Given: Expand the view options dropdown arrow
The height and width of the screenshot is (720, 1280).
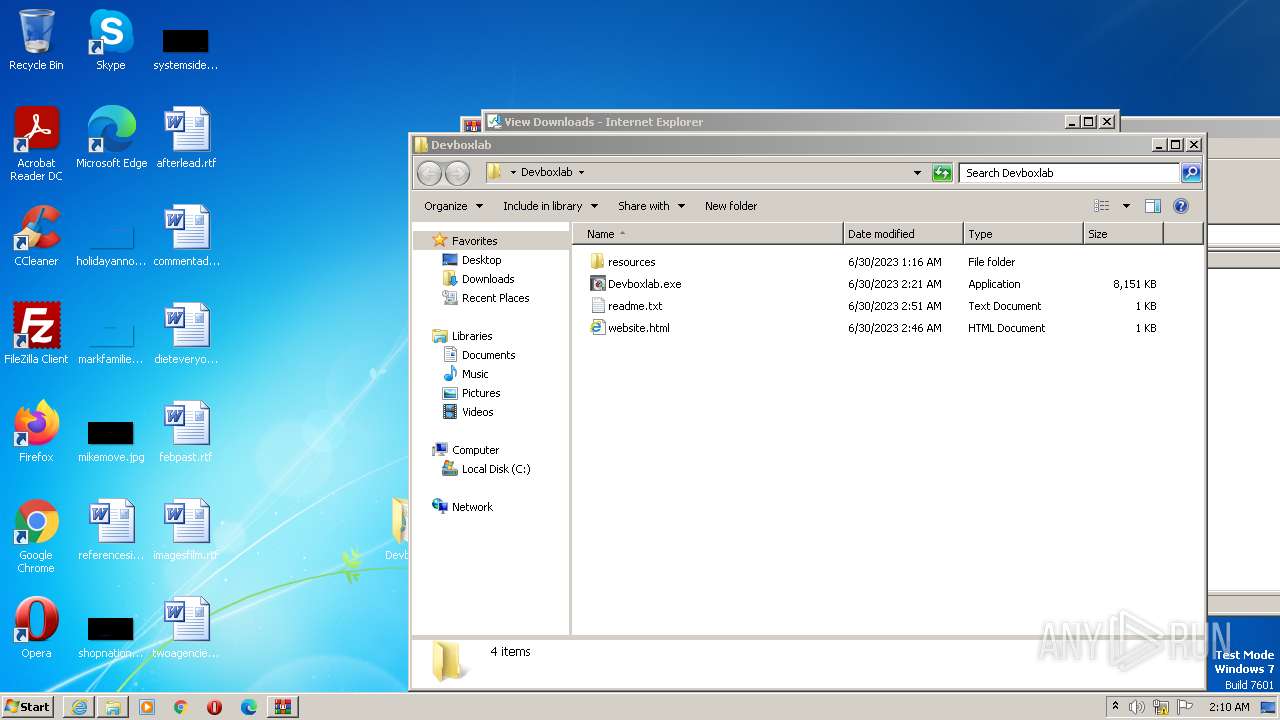Looking at the screenshot, I should (1126, 206).
